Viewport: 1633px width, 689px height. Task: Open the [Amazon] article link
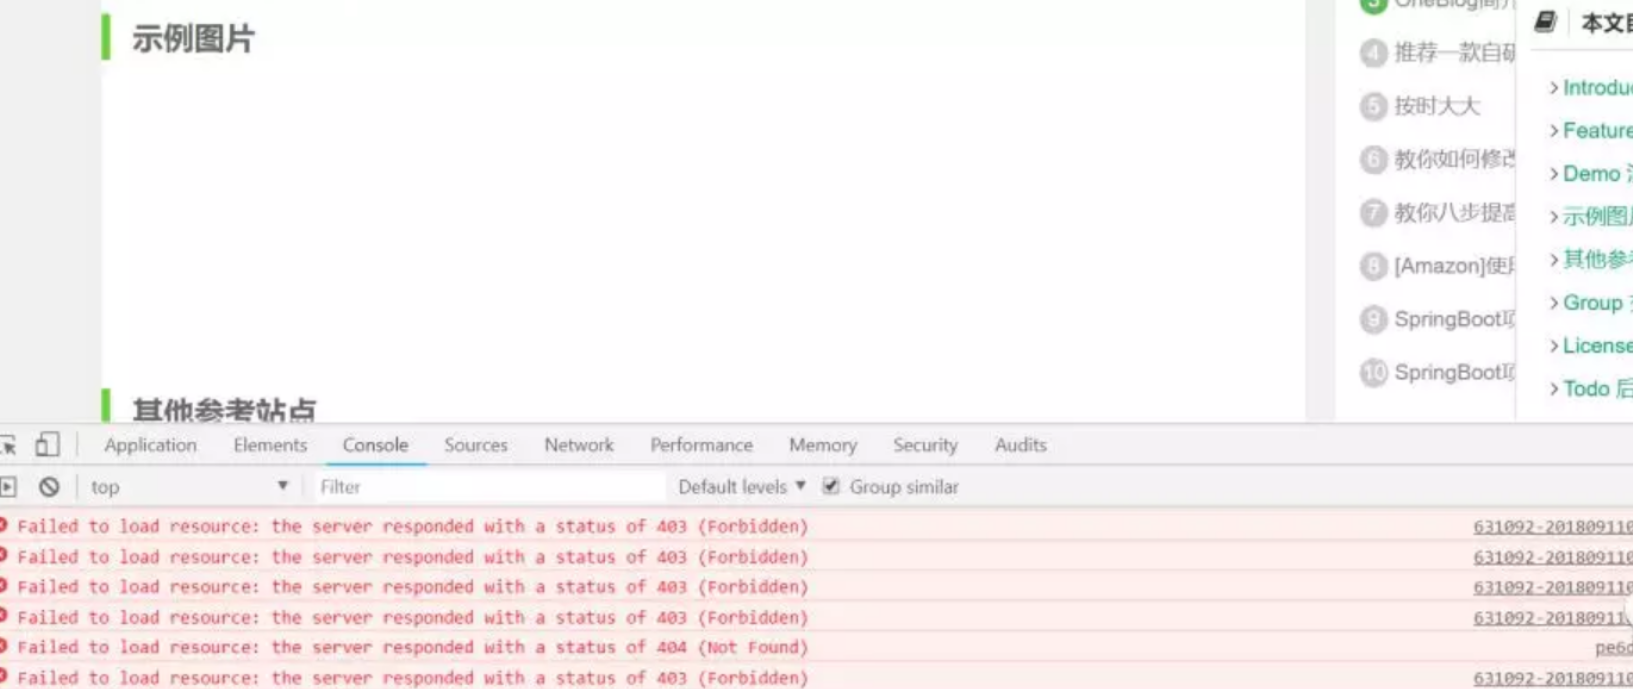[1453, 266]
